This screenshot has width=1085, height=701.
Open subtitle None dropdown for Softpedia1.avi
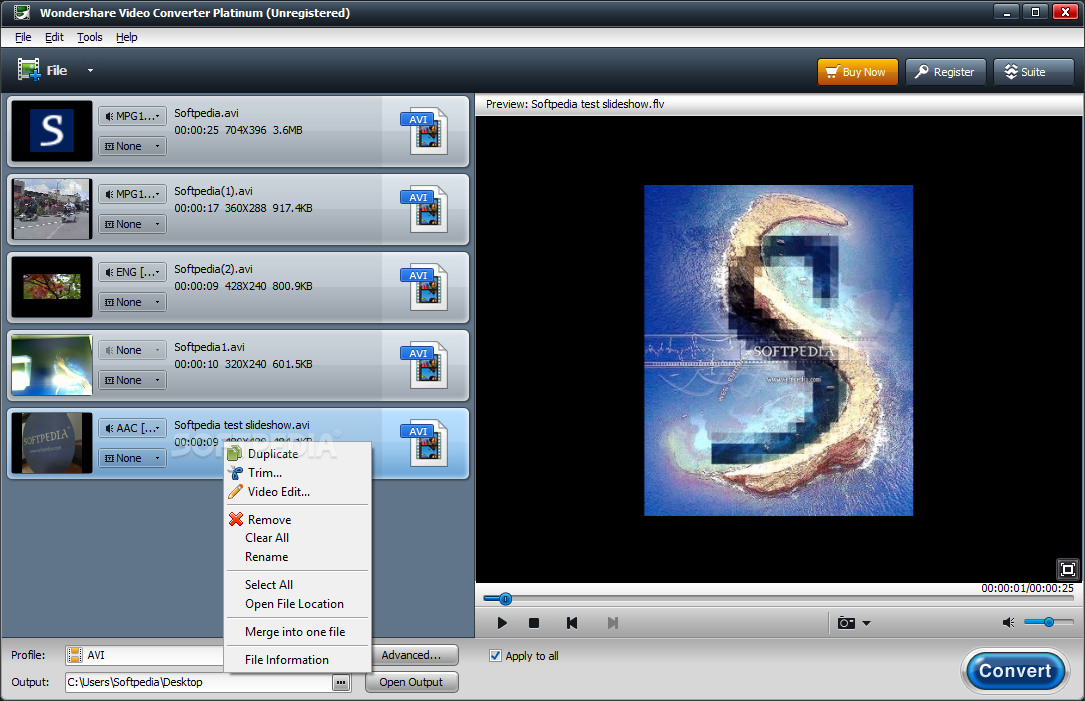(x=132, y=381)
